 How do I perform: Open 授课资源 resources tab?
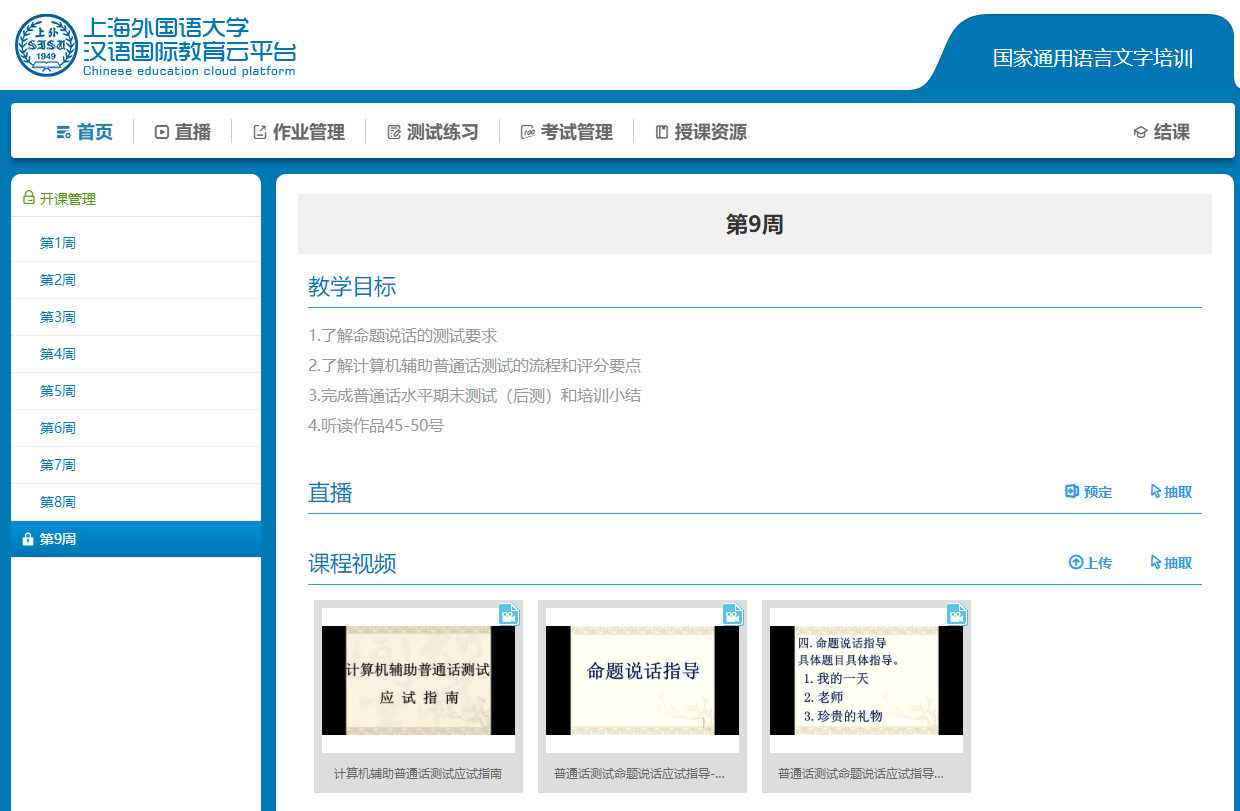[700, 132]
